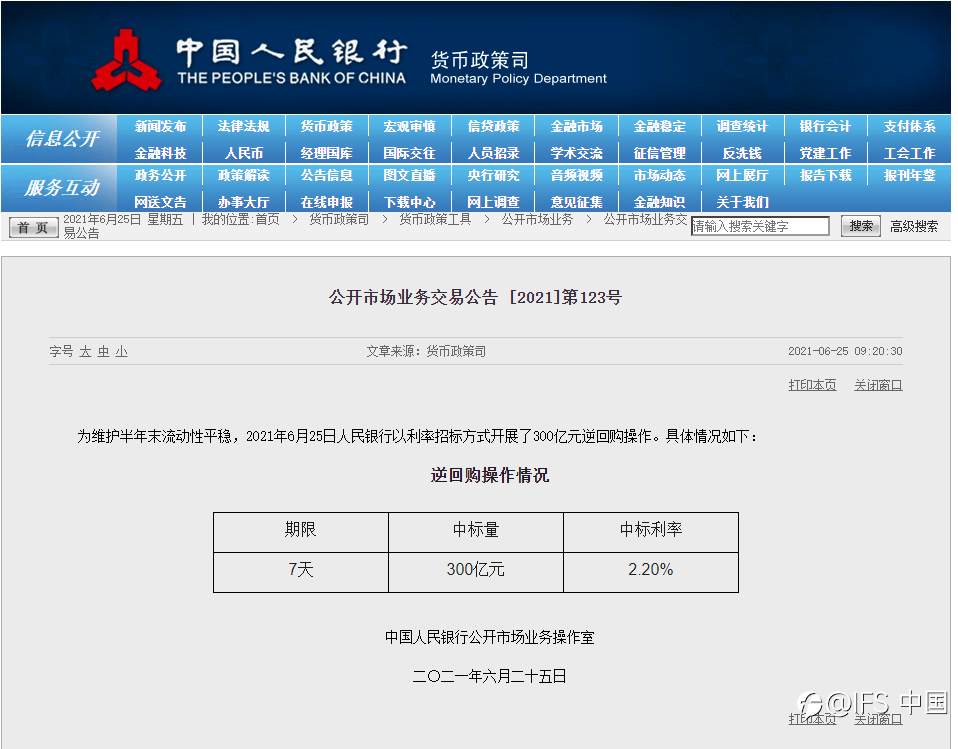
Task: Click the 2021-06-25 09:20:30 timestamp
Action: pos(845,351)
